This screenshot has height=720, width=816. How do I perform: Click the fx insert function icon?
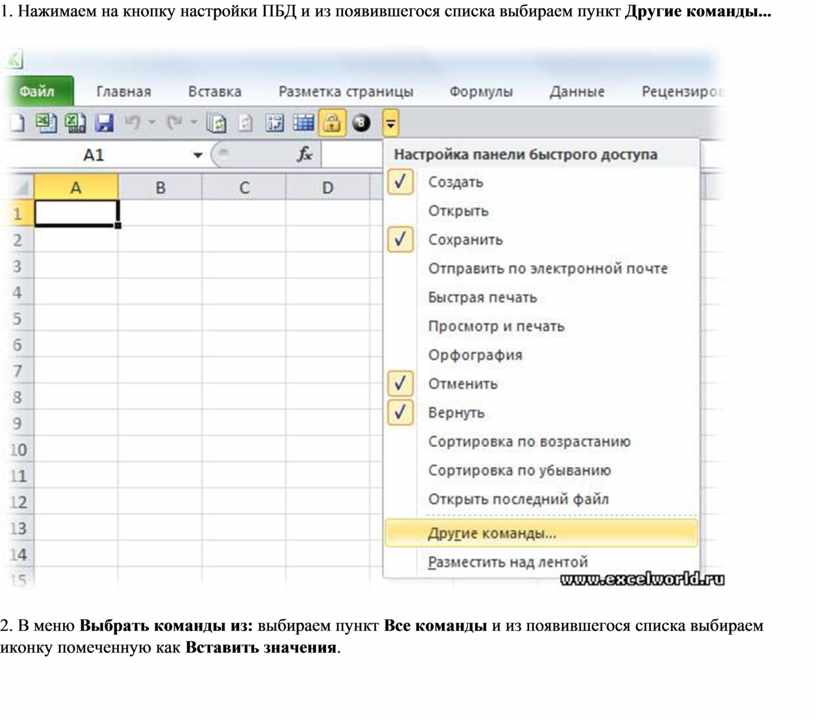click(304, 155)
